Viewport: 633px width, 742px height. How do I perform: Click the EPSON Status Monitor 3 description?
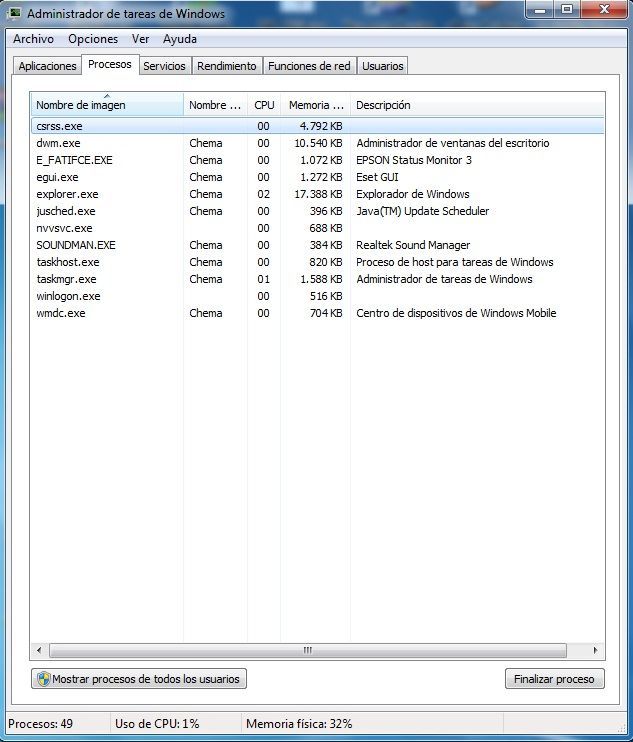414,160
